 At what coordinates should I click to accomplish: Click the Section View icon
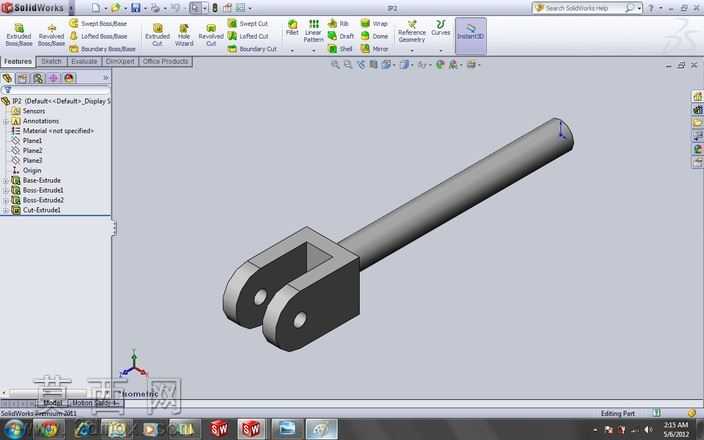pyautogui.click(x=373, y=65)
